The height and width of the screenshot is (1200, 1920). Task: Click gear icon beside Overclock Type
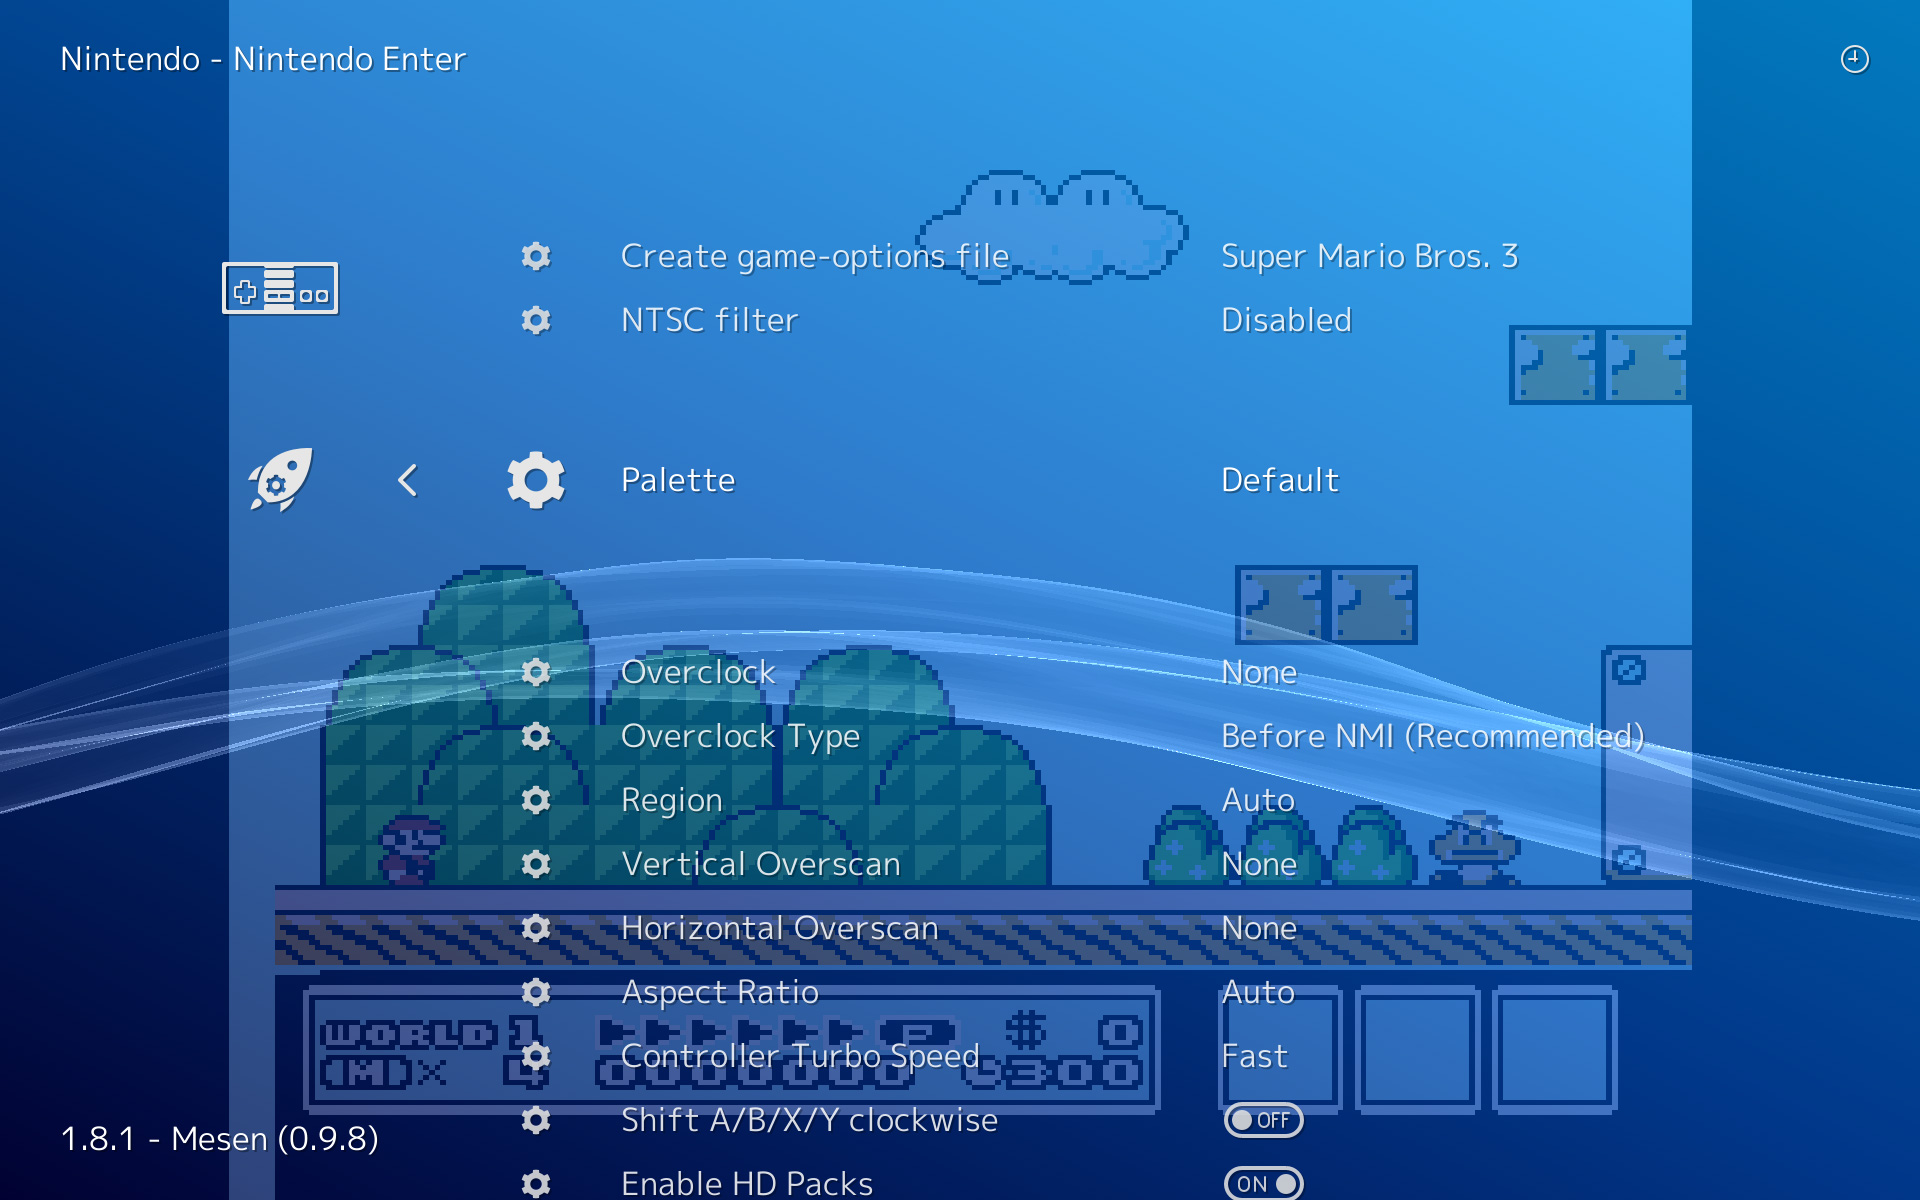pos(536,736)
